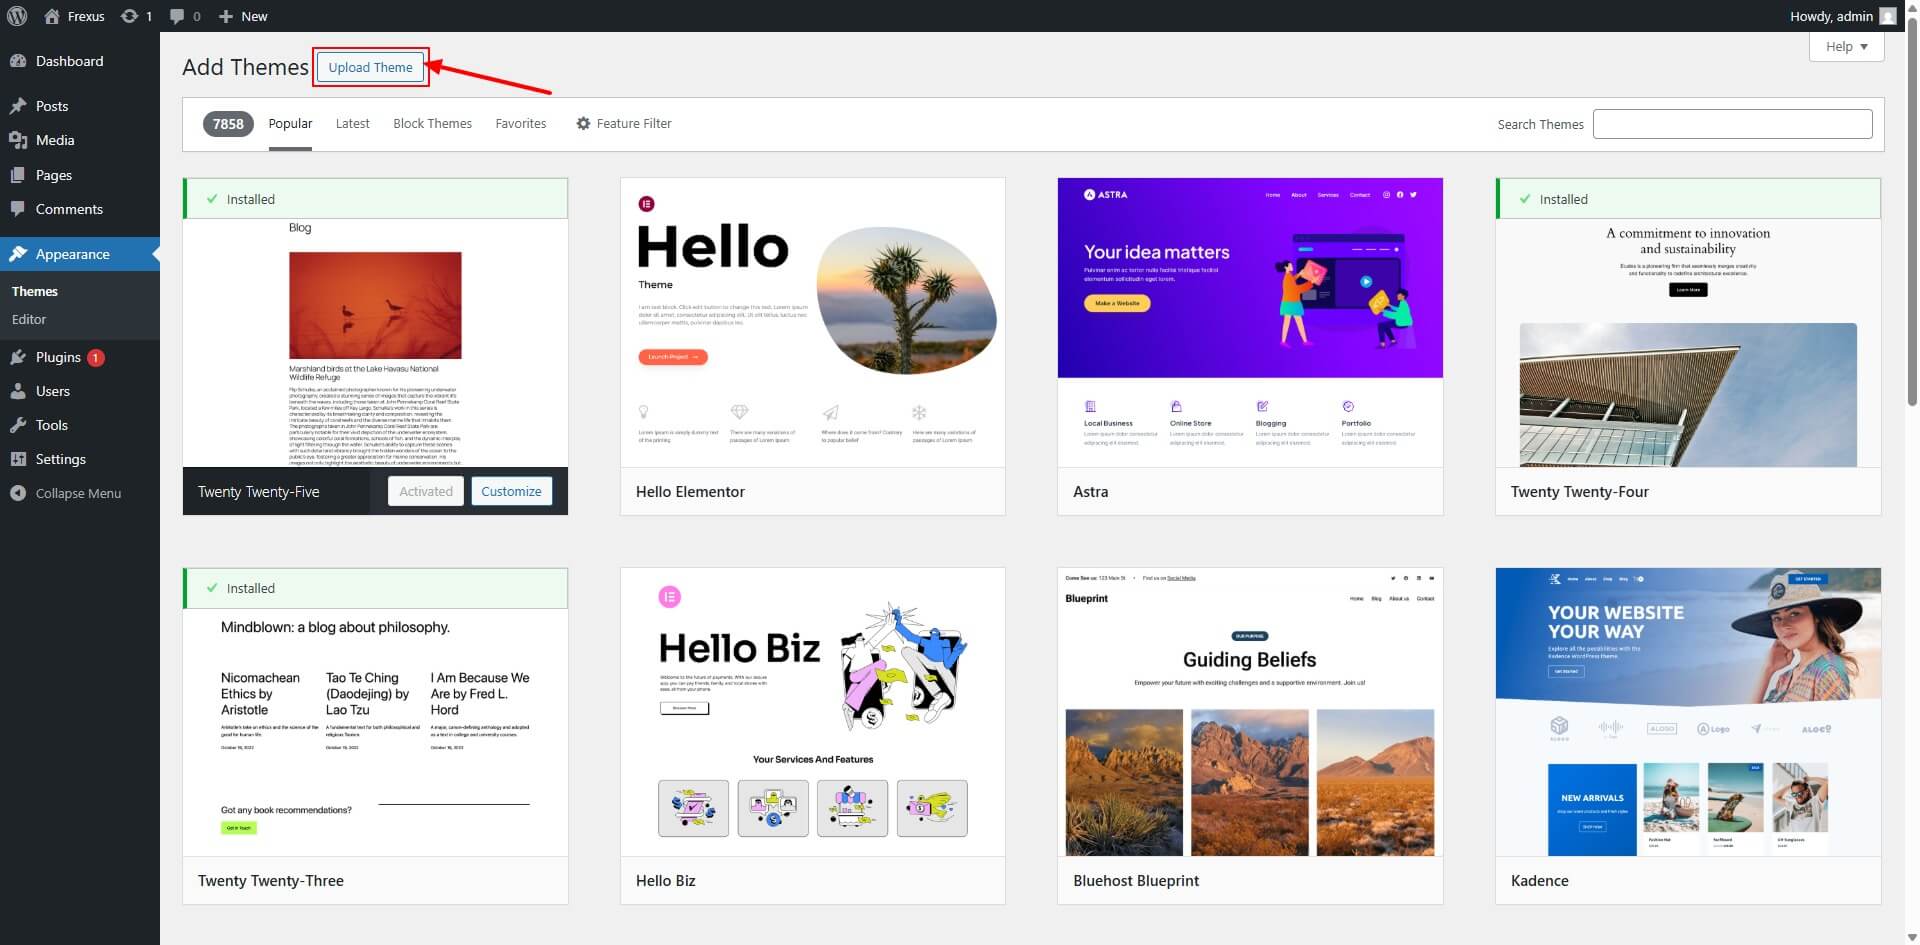Image resolution: width=1920 pixels, height=945 pixels.
Task: Click the WordPress logo in admin bar
Action: coord(16,16)
